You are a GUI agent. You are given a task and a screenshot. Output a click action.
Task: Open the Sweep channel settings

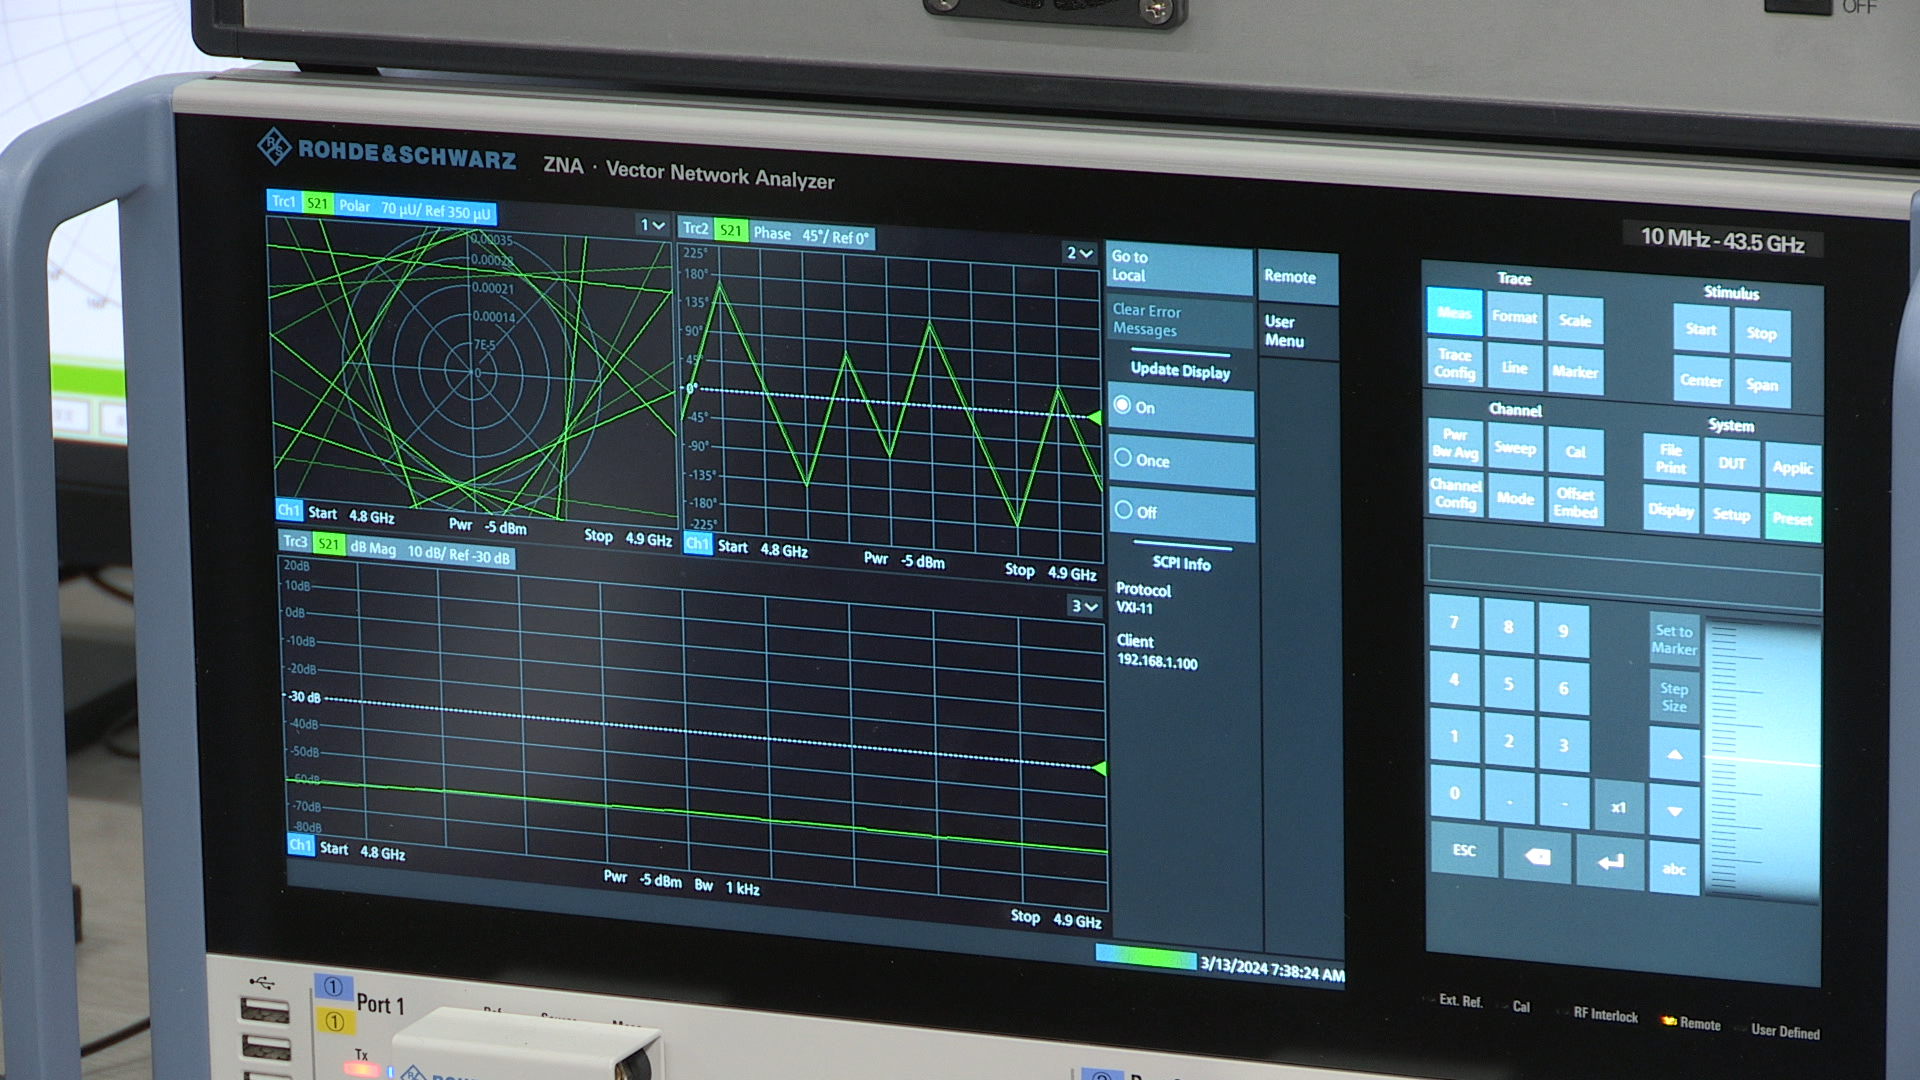(1515, 447)
